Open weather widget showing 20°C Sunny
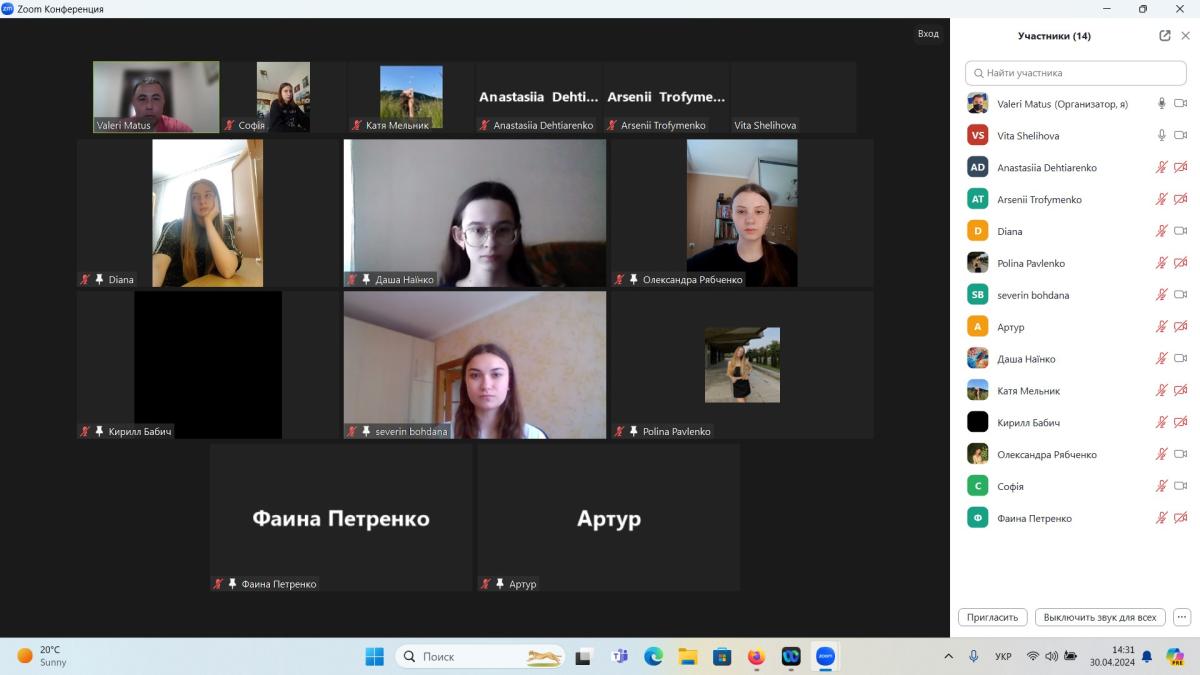The image size is (1200, 675). [42, 656]
